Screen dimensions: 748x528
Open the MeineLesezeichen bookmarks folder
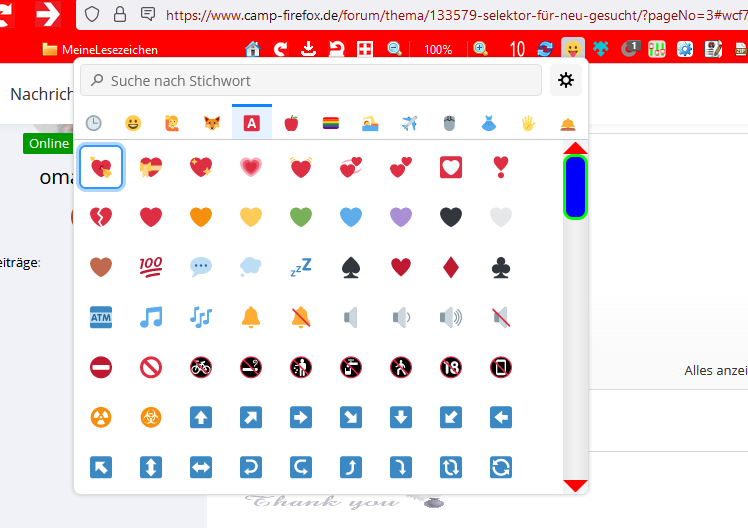[100, 49]
